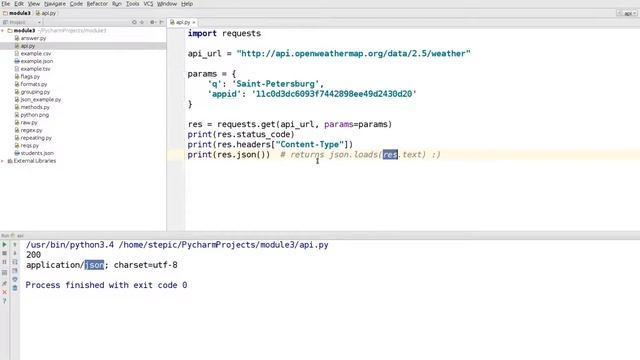Toggle soft-wrap in the Run console

[x=15, y=262]
